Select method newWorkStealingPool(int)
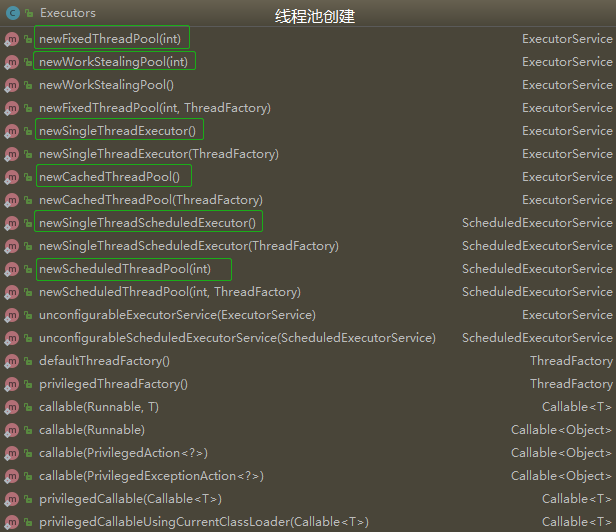This screenshot has width=616, height=532. pyautogui.click(x=114, y=62)
